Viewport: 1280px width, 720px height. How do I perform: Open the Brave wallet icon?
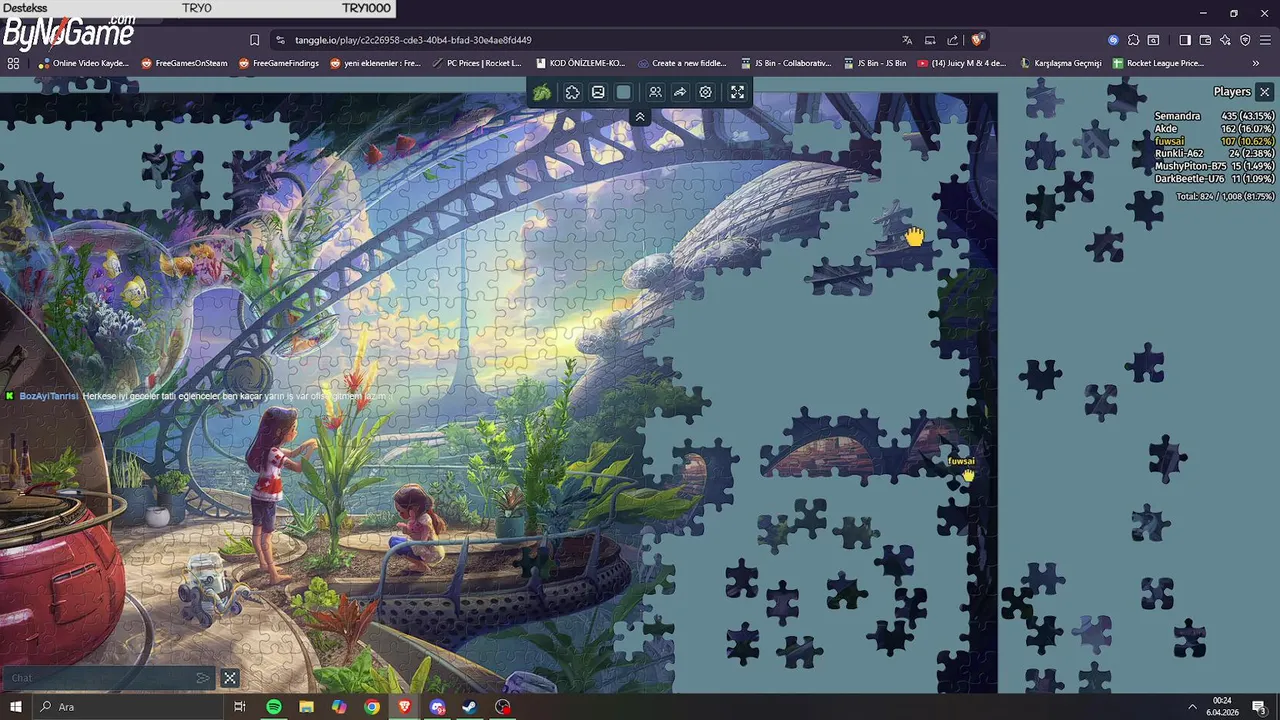(1205, 40)
